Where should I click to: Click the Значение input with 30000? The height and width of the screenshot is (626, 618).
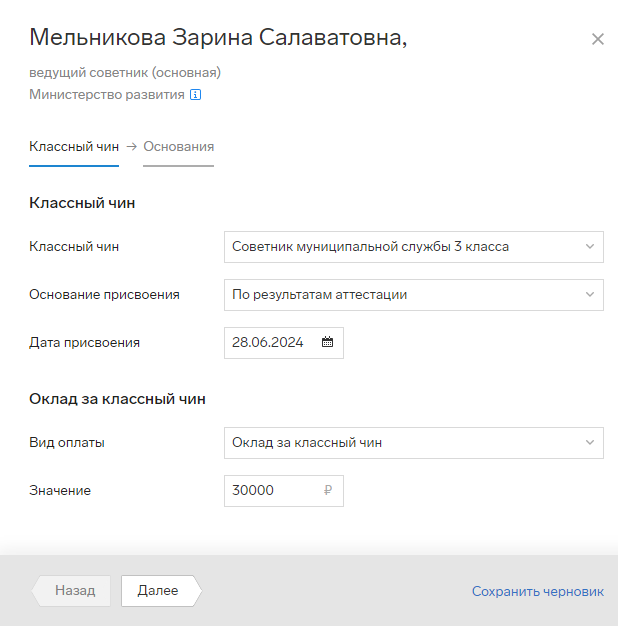(284, 491)
